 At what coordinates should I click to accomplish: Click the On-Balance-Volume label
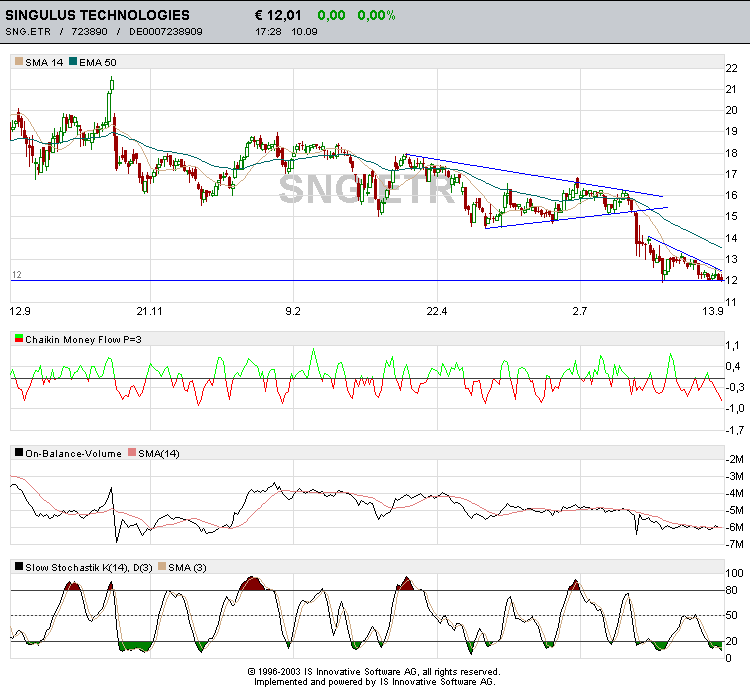(x=73, y=454)
